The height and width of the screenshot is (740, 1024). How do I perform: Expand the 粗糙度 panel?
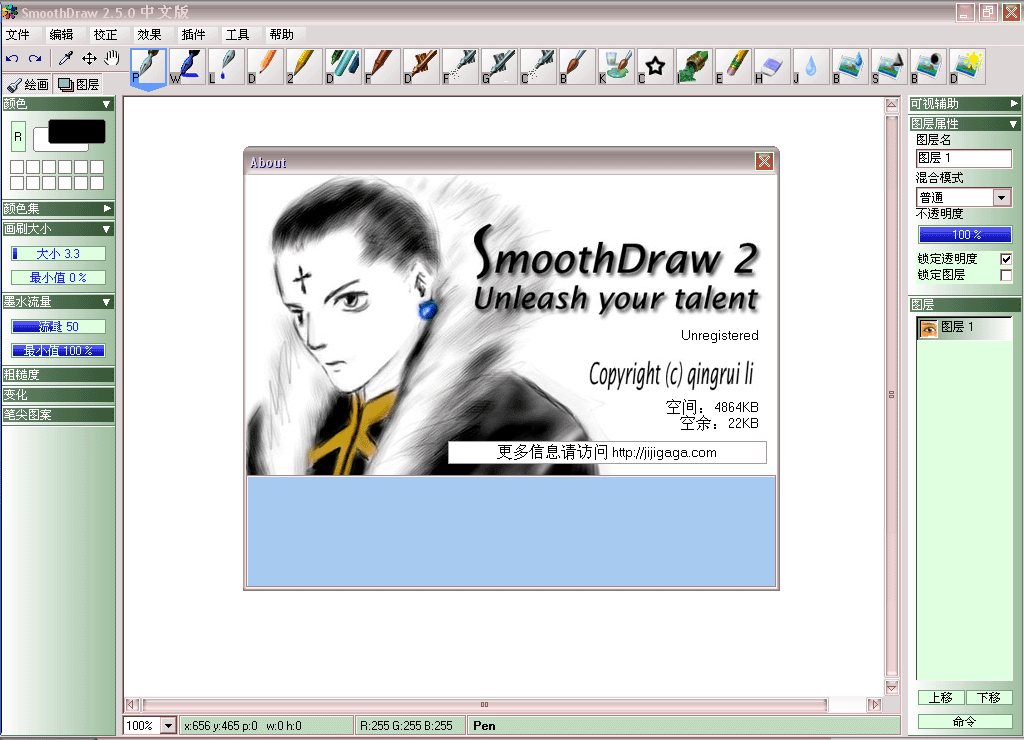tap(58, 374)
